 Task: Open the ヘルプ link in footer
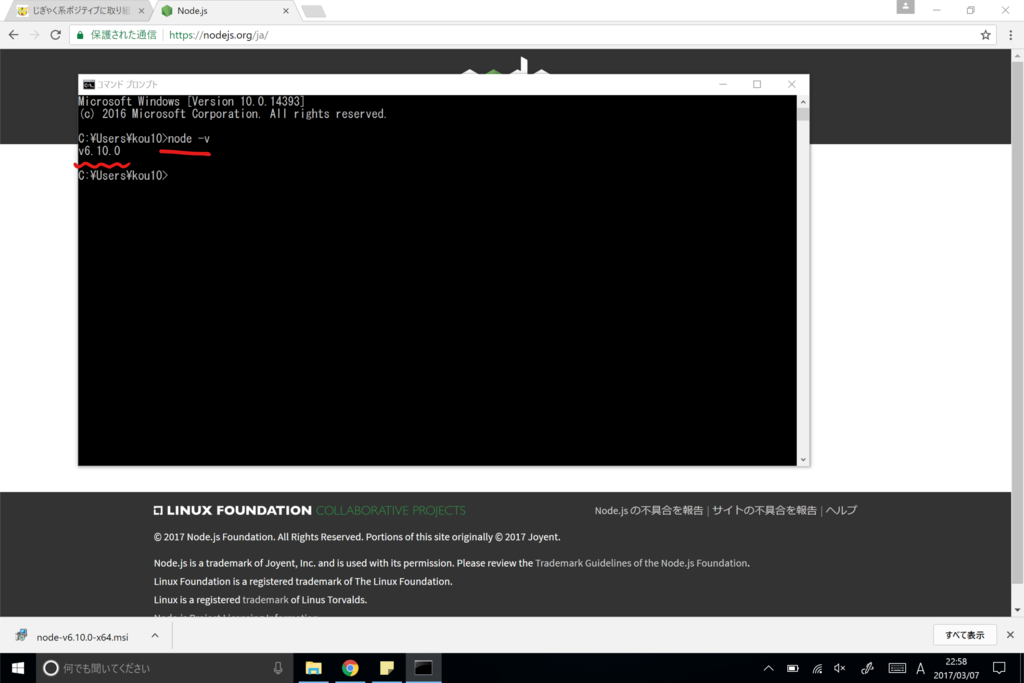841,511
